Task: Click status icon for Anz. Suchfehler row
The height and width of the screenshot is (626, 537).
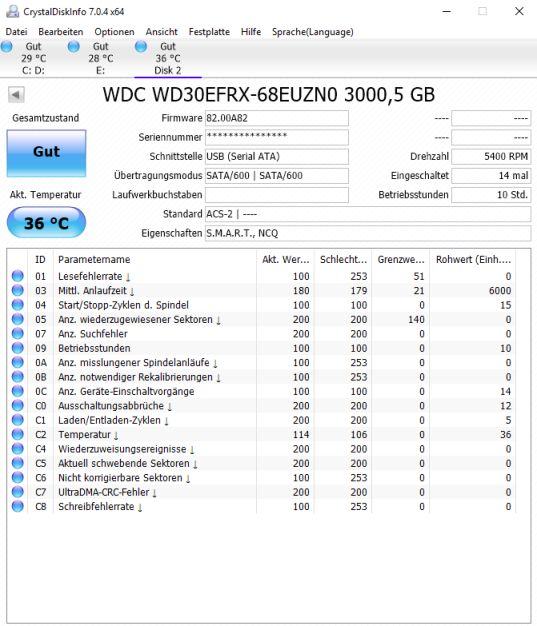Action: pyautogui.click(x=18, y=333)
